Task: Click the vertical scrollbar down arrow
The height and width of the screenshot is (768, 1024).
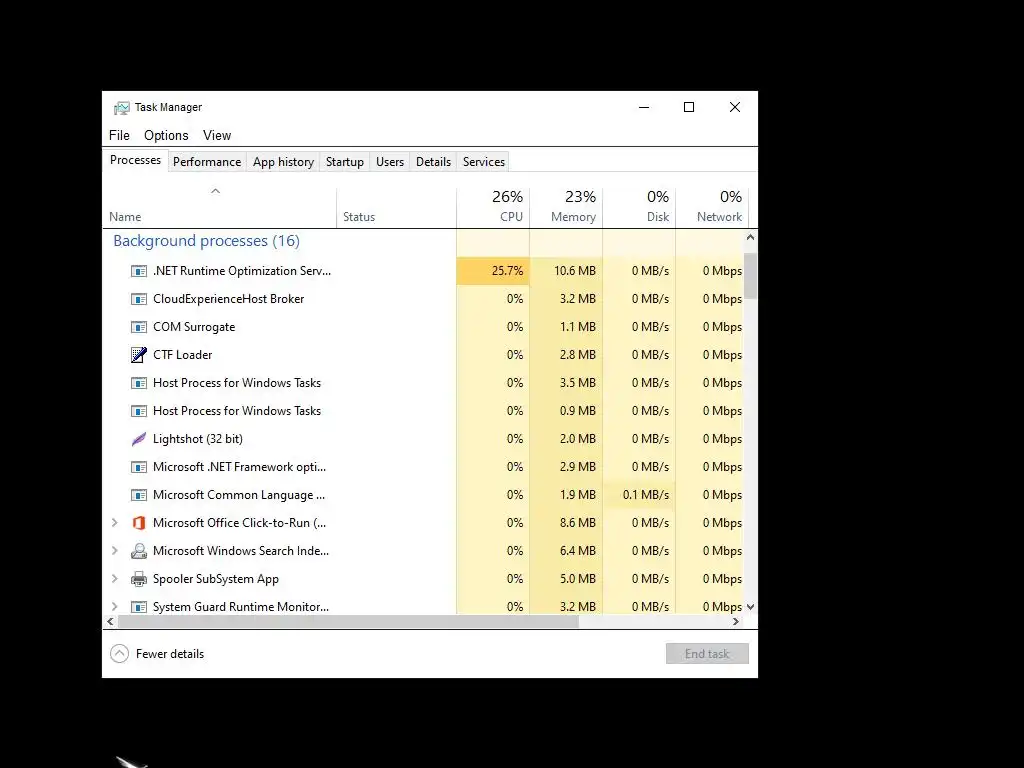Action: click(x=750, y=607)
